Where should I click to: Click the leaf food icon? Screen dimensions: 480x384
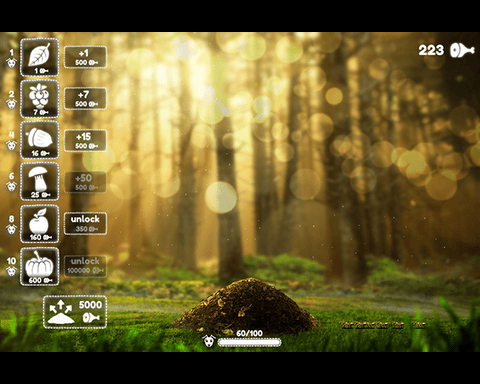coord(40,57)
